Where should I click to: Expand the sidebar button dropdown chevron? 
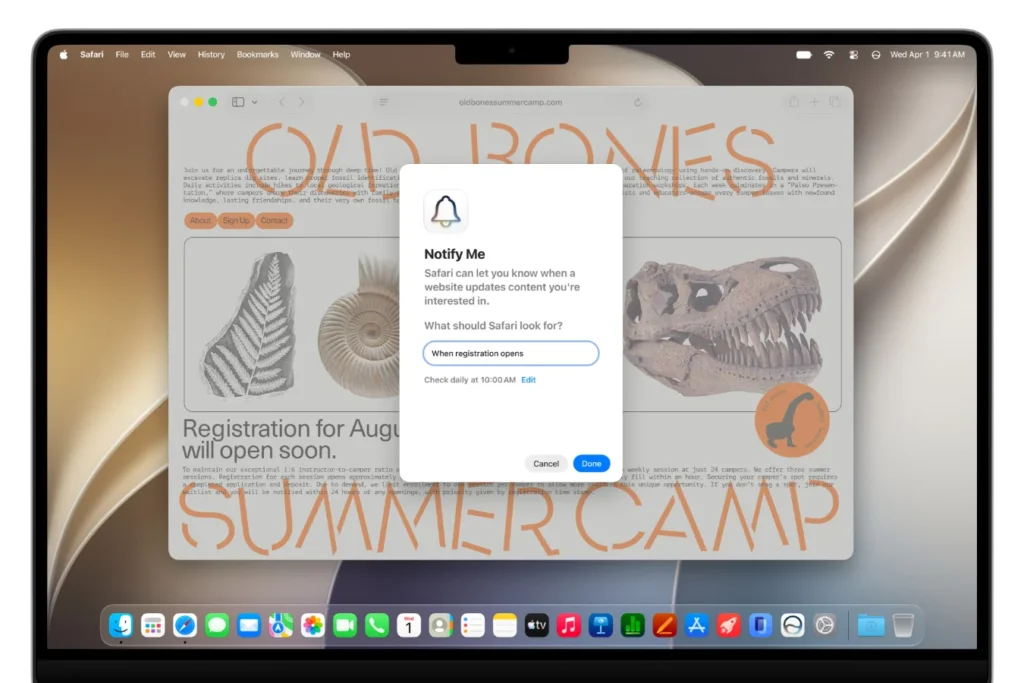(x=255, y=102)
